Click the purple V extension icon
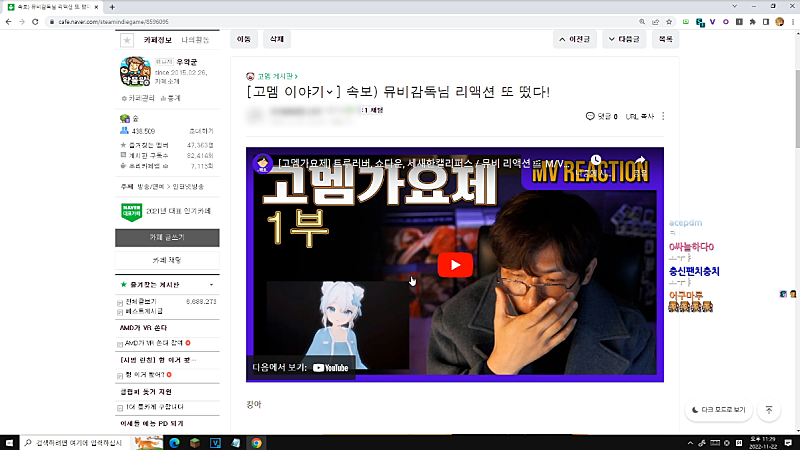This screenshot has width=800, height=450. pos(712,22)
